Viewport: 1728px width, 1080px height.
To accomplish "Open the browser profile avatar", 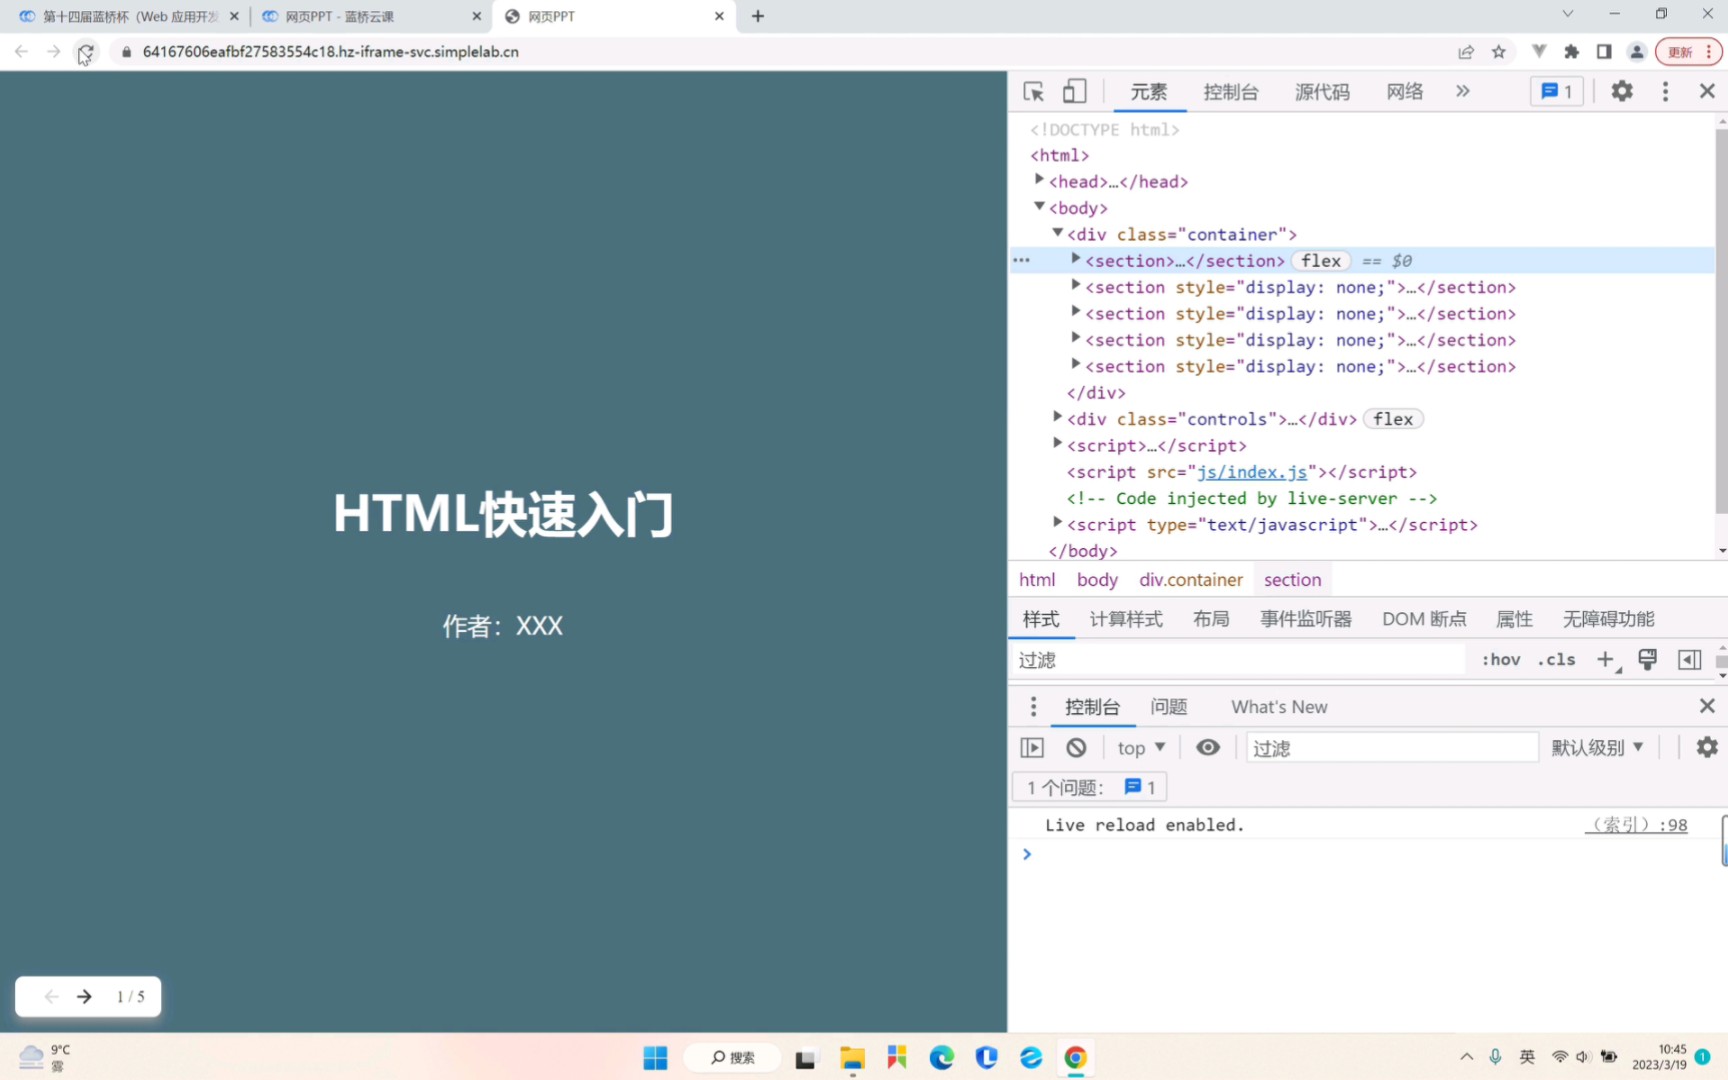I will 1637,52.
